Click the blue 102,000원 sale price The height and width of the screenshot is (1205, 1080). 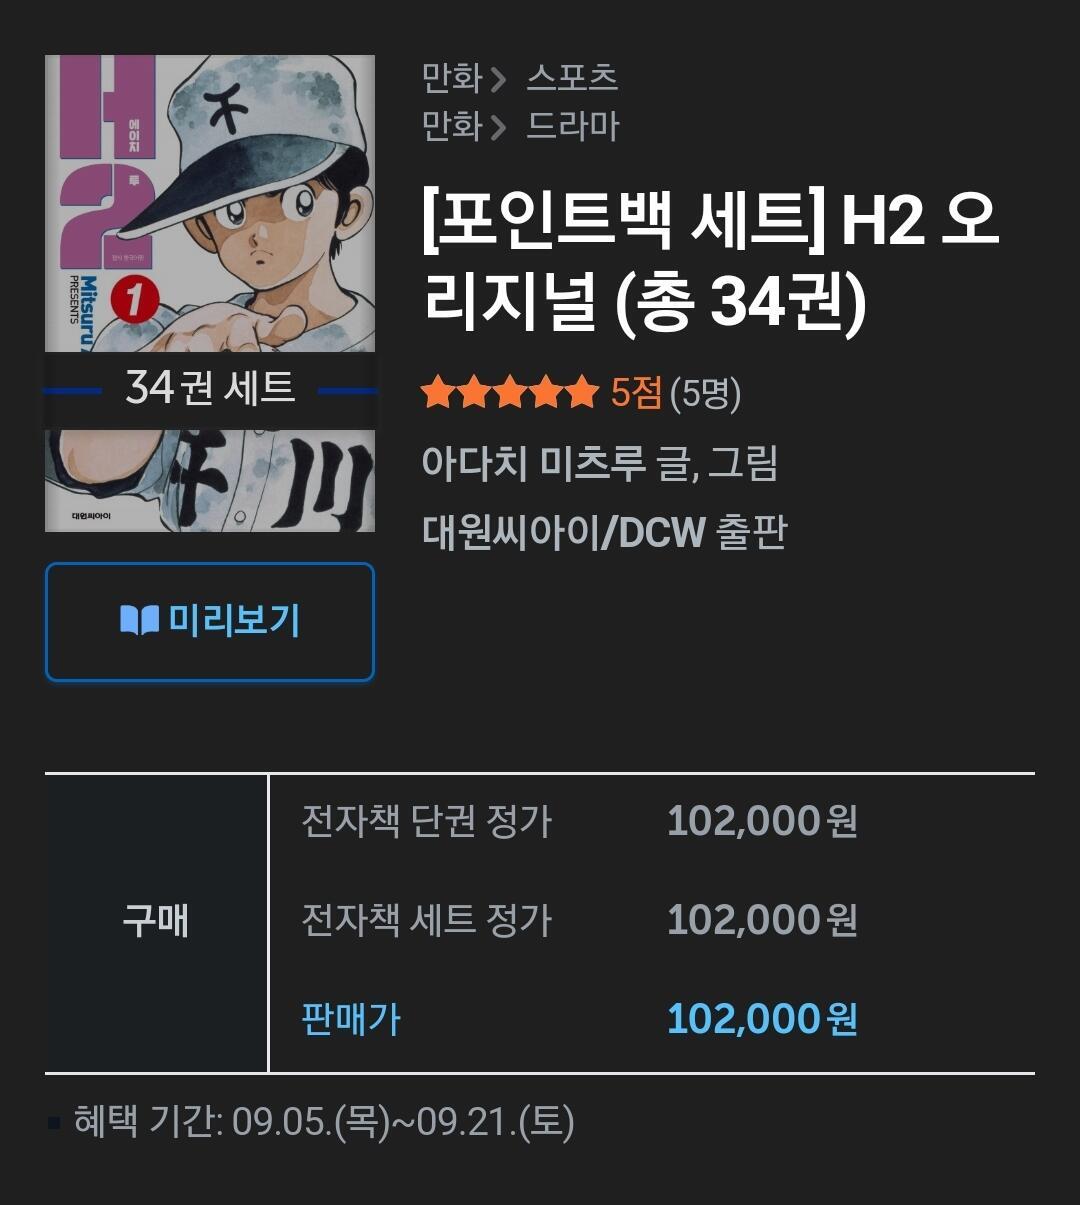pyautogui.click(x=762, y=1019)
